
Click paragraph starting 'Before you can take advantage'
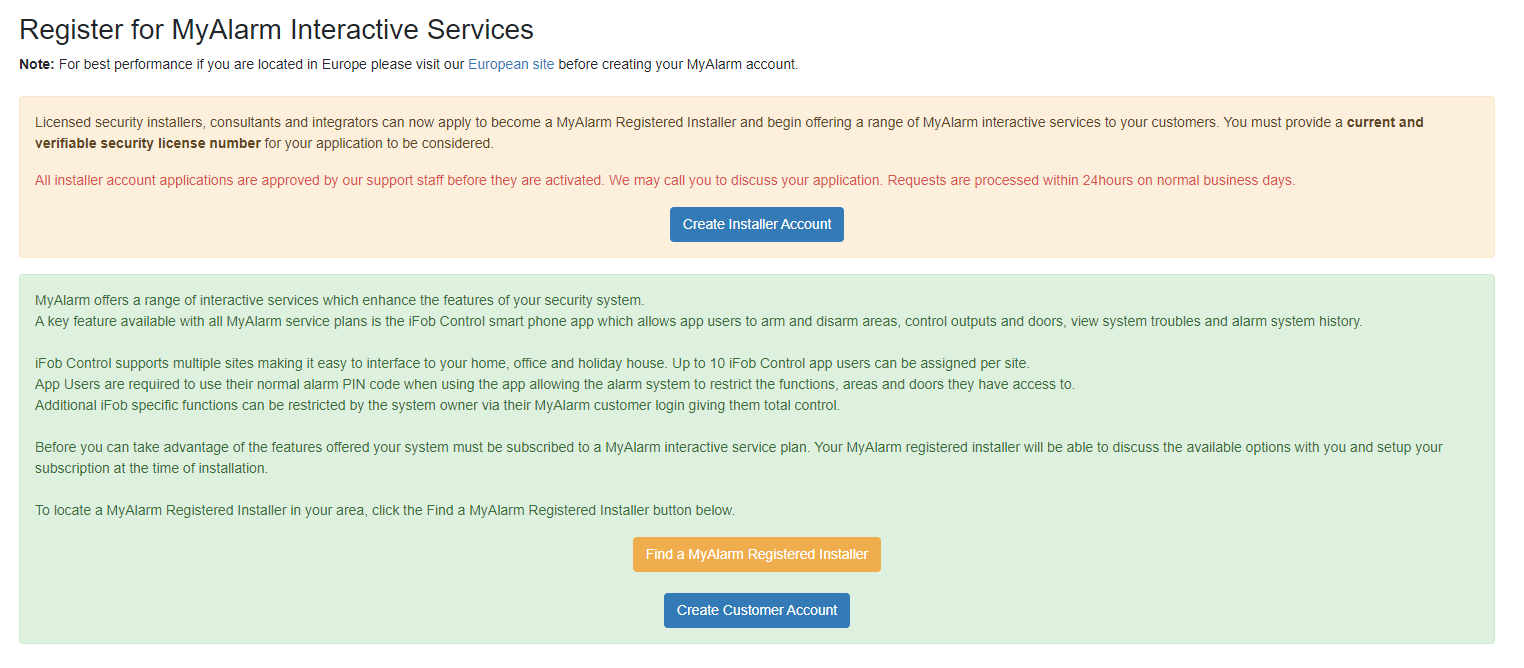(x=739, y=457)
